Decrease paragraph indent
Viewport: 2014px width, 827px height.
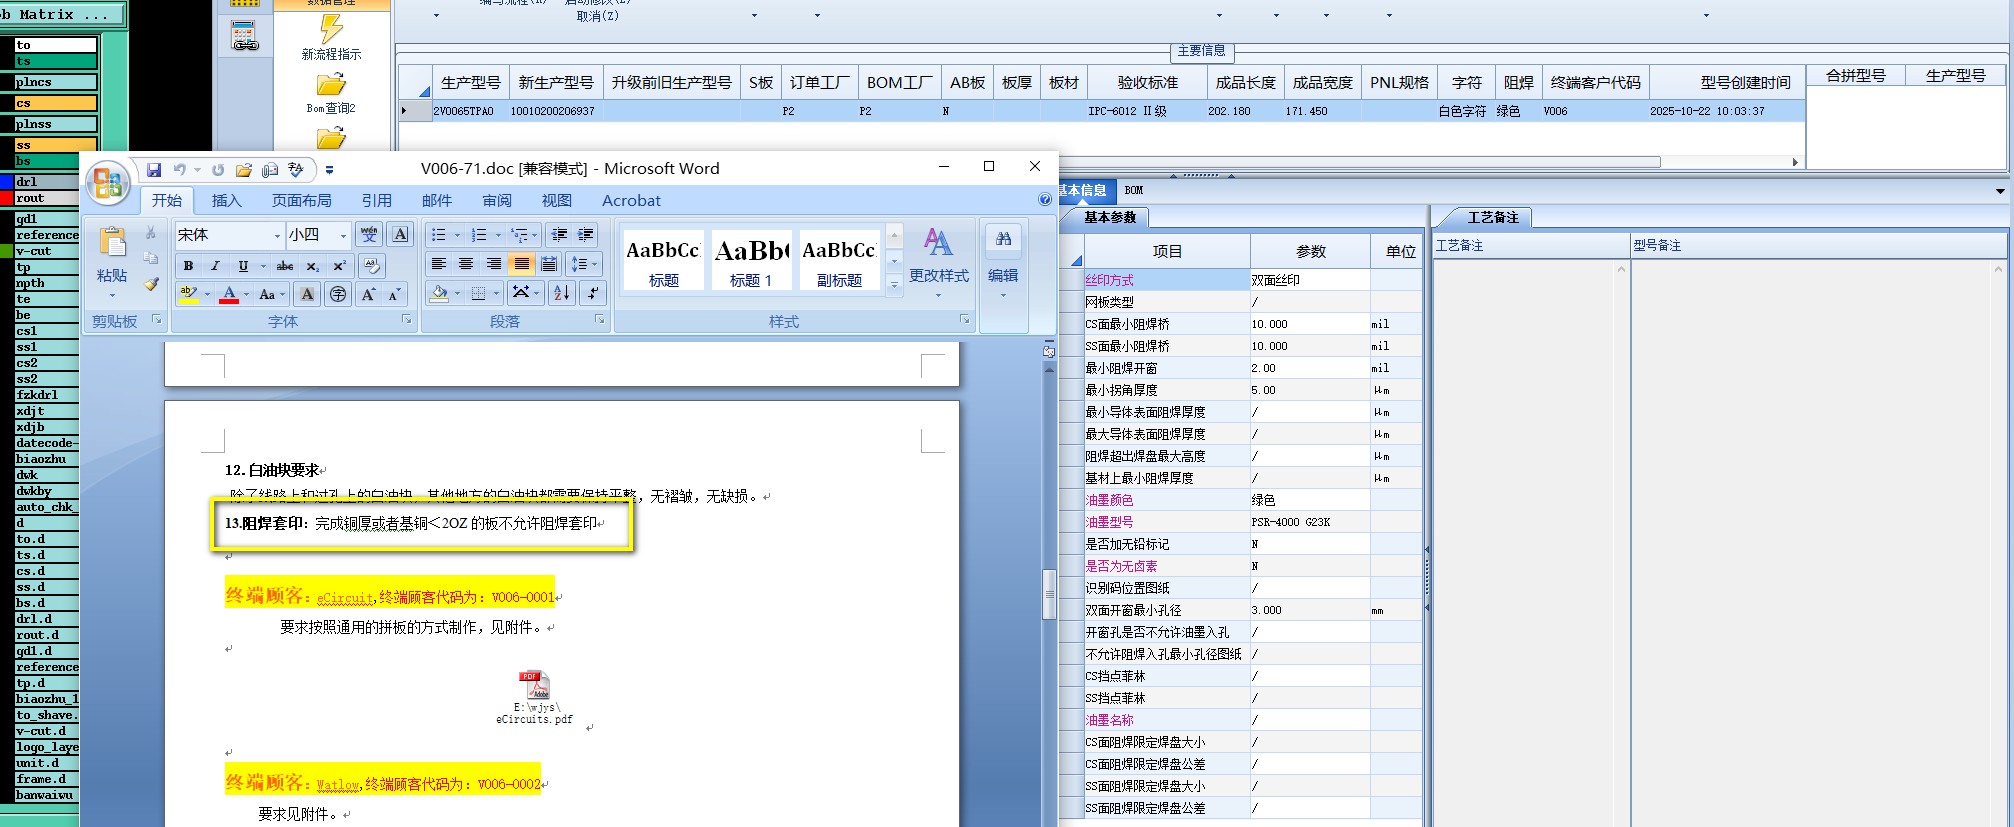[x=560, y=234]
